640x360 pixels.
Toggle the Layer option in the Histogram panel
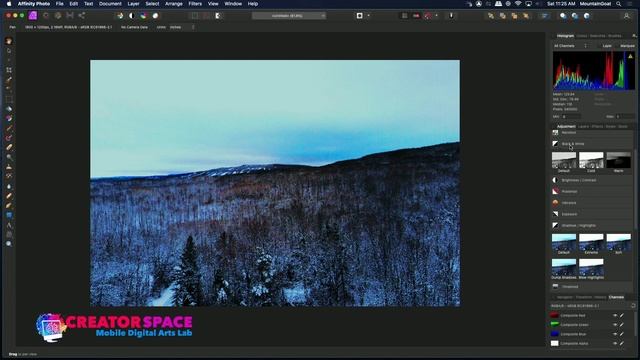[x=607, y=46]
